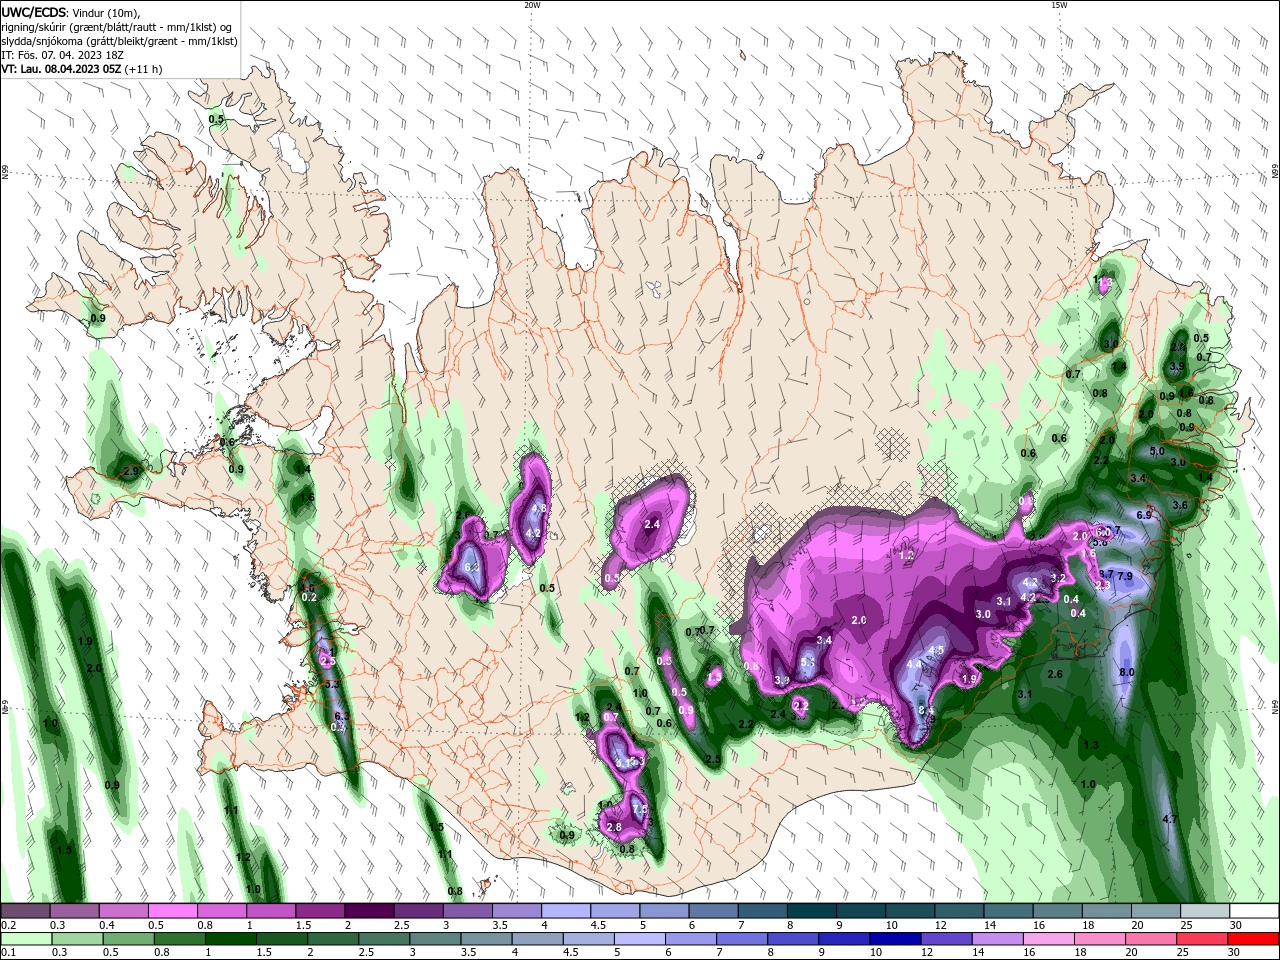This screenshot has height=960, width=1280.
Task: Click the '4.8' snowfall value on the map
Action: click(x=538, y=508)
